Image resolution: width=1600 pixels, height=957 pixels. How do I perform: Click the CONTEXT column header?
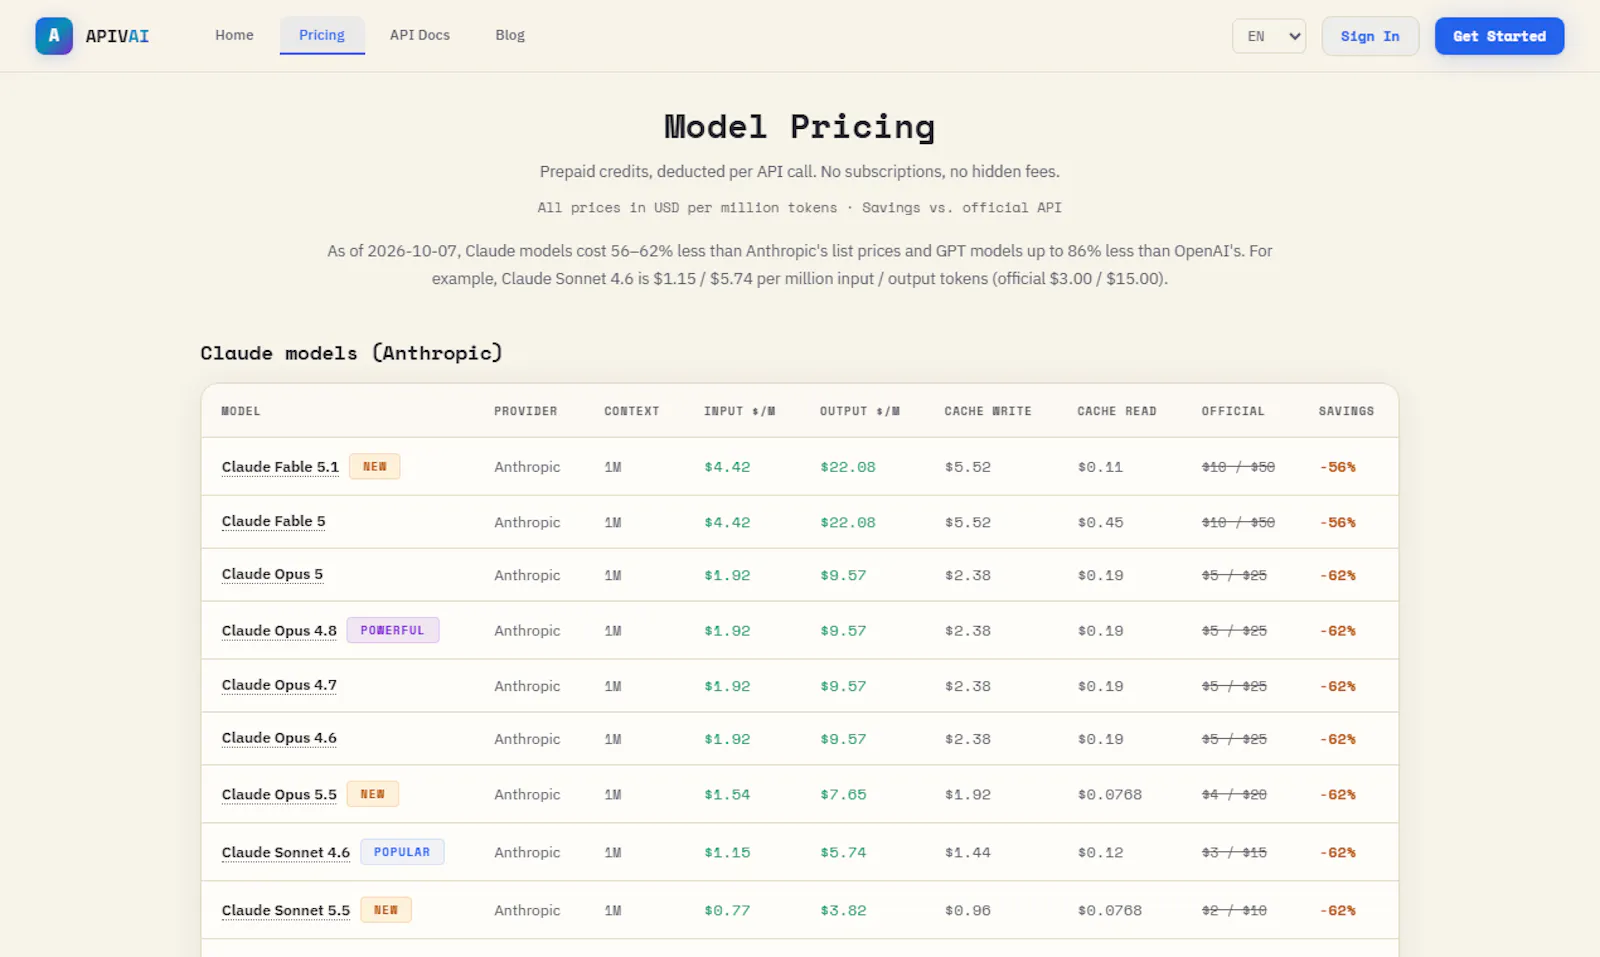click(632, 411)
